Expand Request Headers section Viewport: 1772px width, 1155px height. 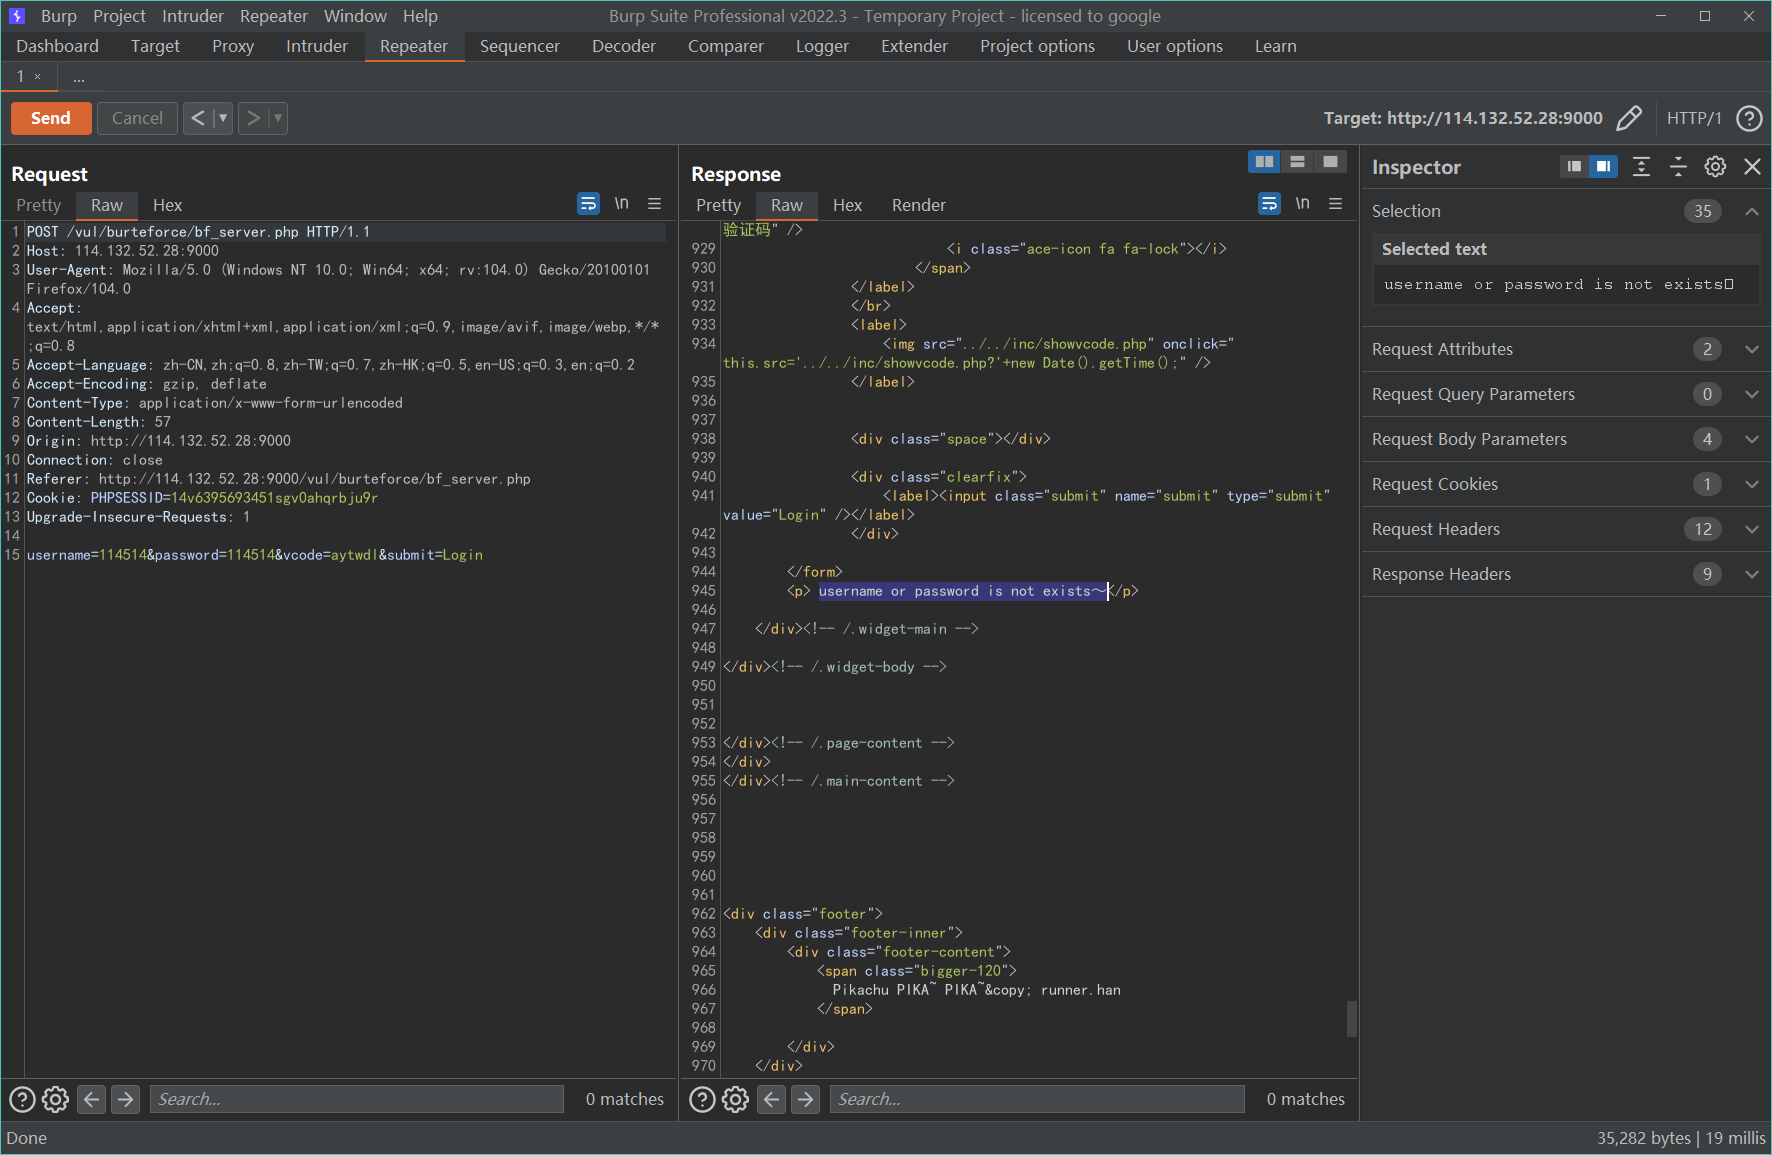coord(1751,529)
